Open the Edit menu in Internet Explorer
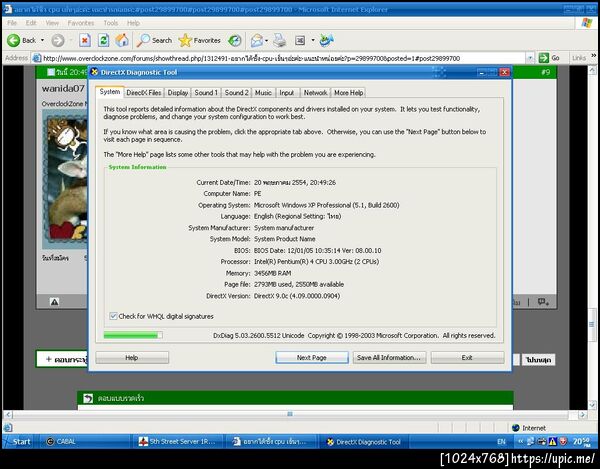 click(31, 23)
